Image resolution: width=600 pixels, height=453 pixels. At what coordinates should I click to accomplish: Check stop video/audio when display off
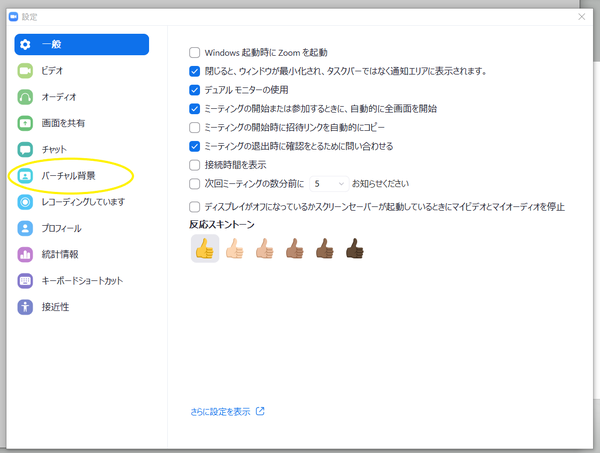coord(194,207)
